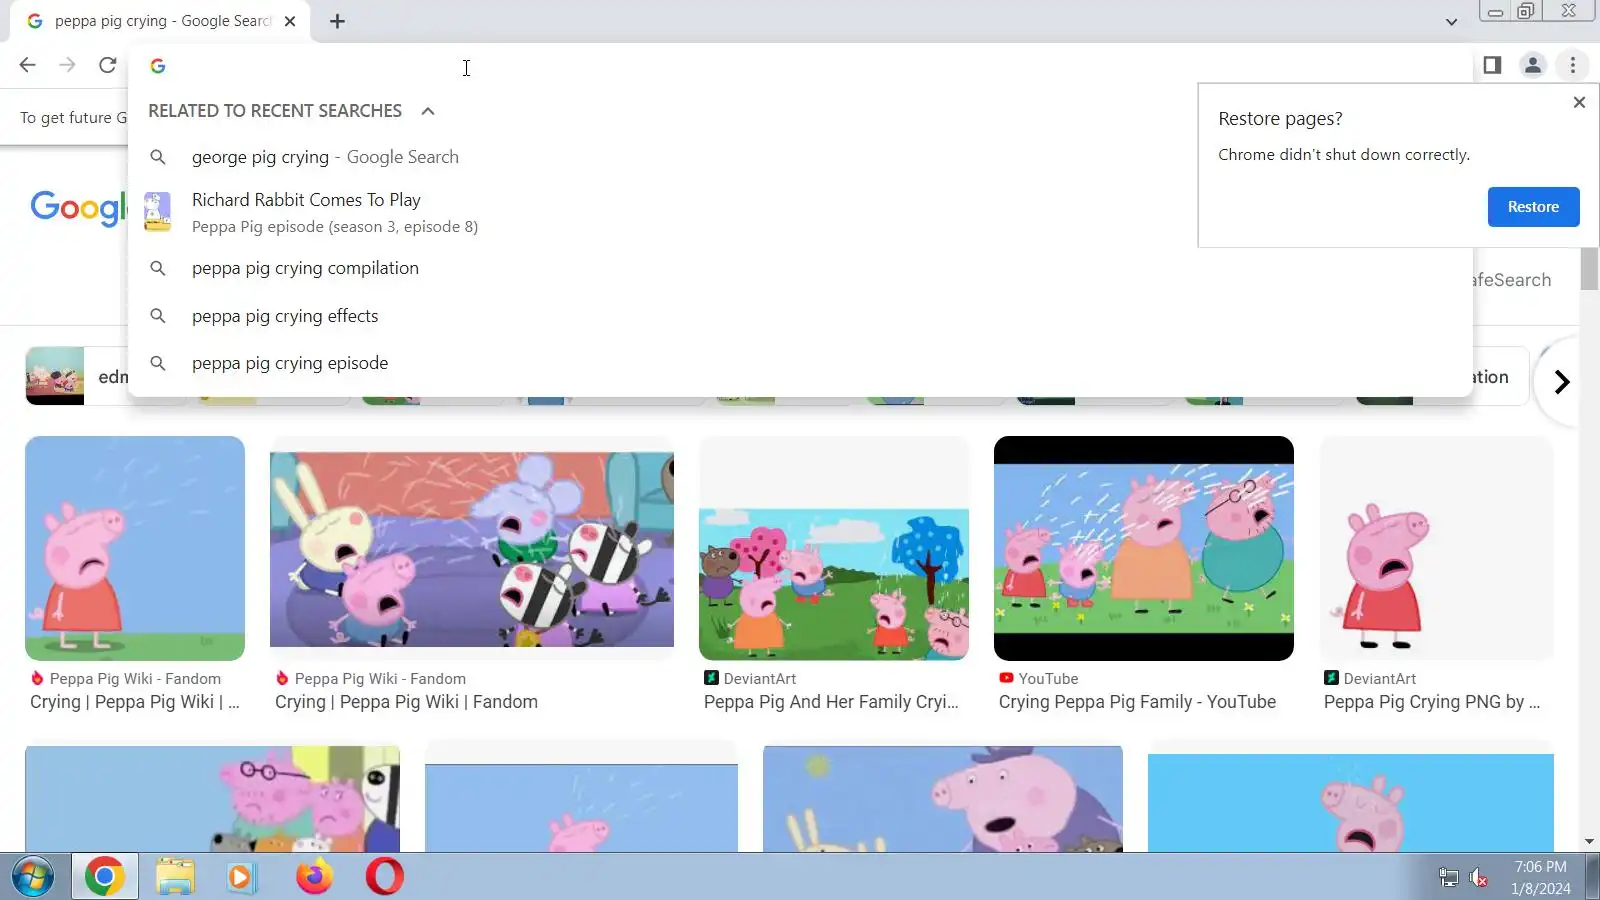Image resolution: width=1600 pixels, height=900 pixels.
Task: Open first Peppa Pig Wiki Fandom image
Action: pyautogui.click(x=135, y=548)
